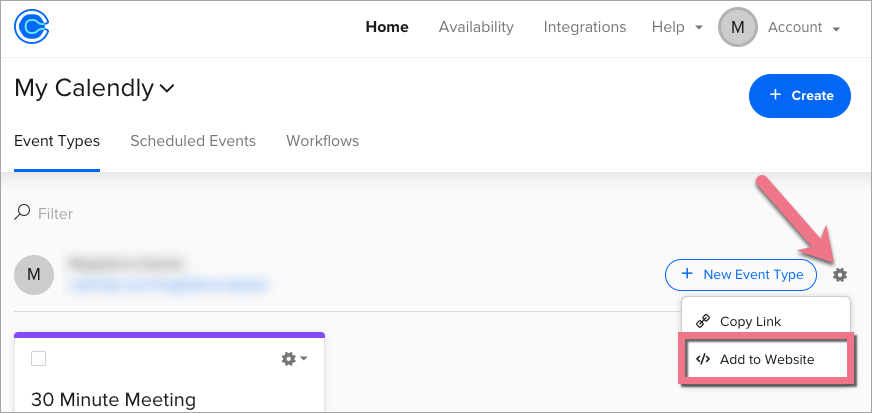
Task: Expand the My Calendly chevron
Action: point(167,88)
